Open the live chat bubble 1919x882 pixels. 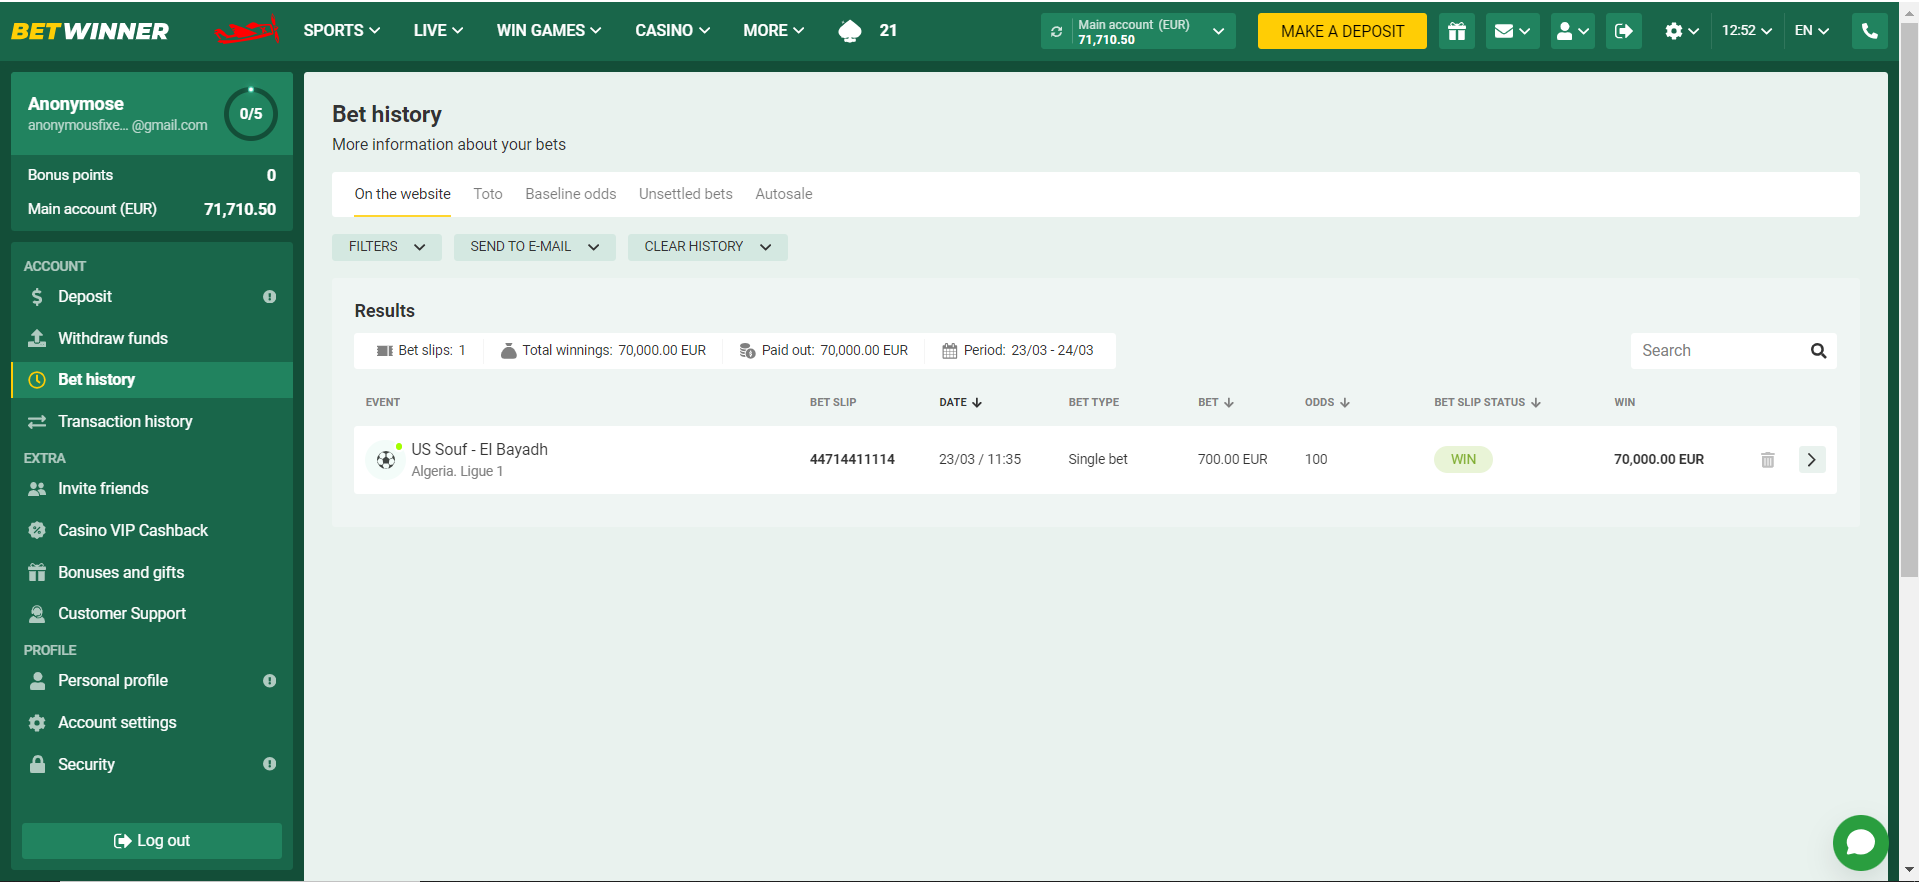coord(1860,843)
